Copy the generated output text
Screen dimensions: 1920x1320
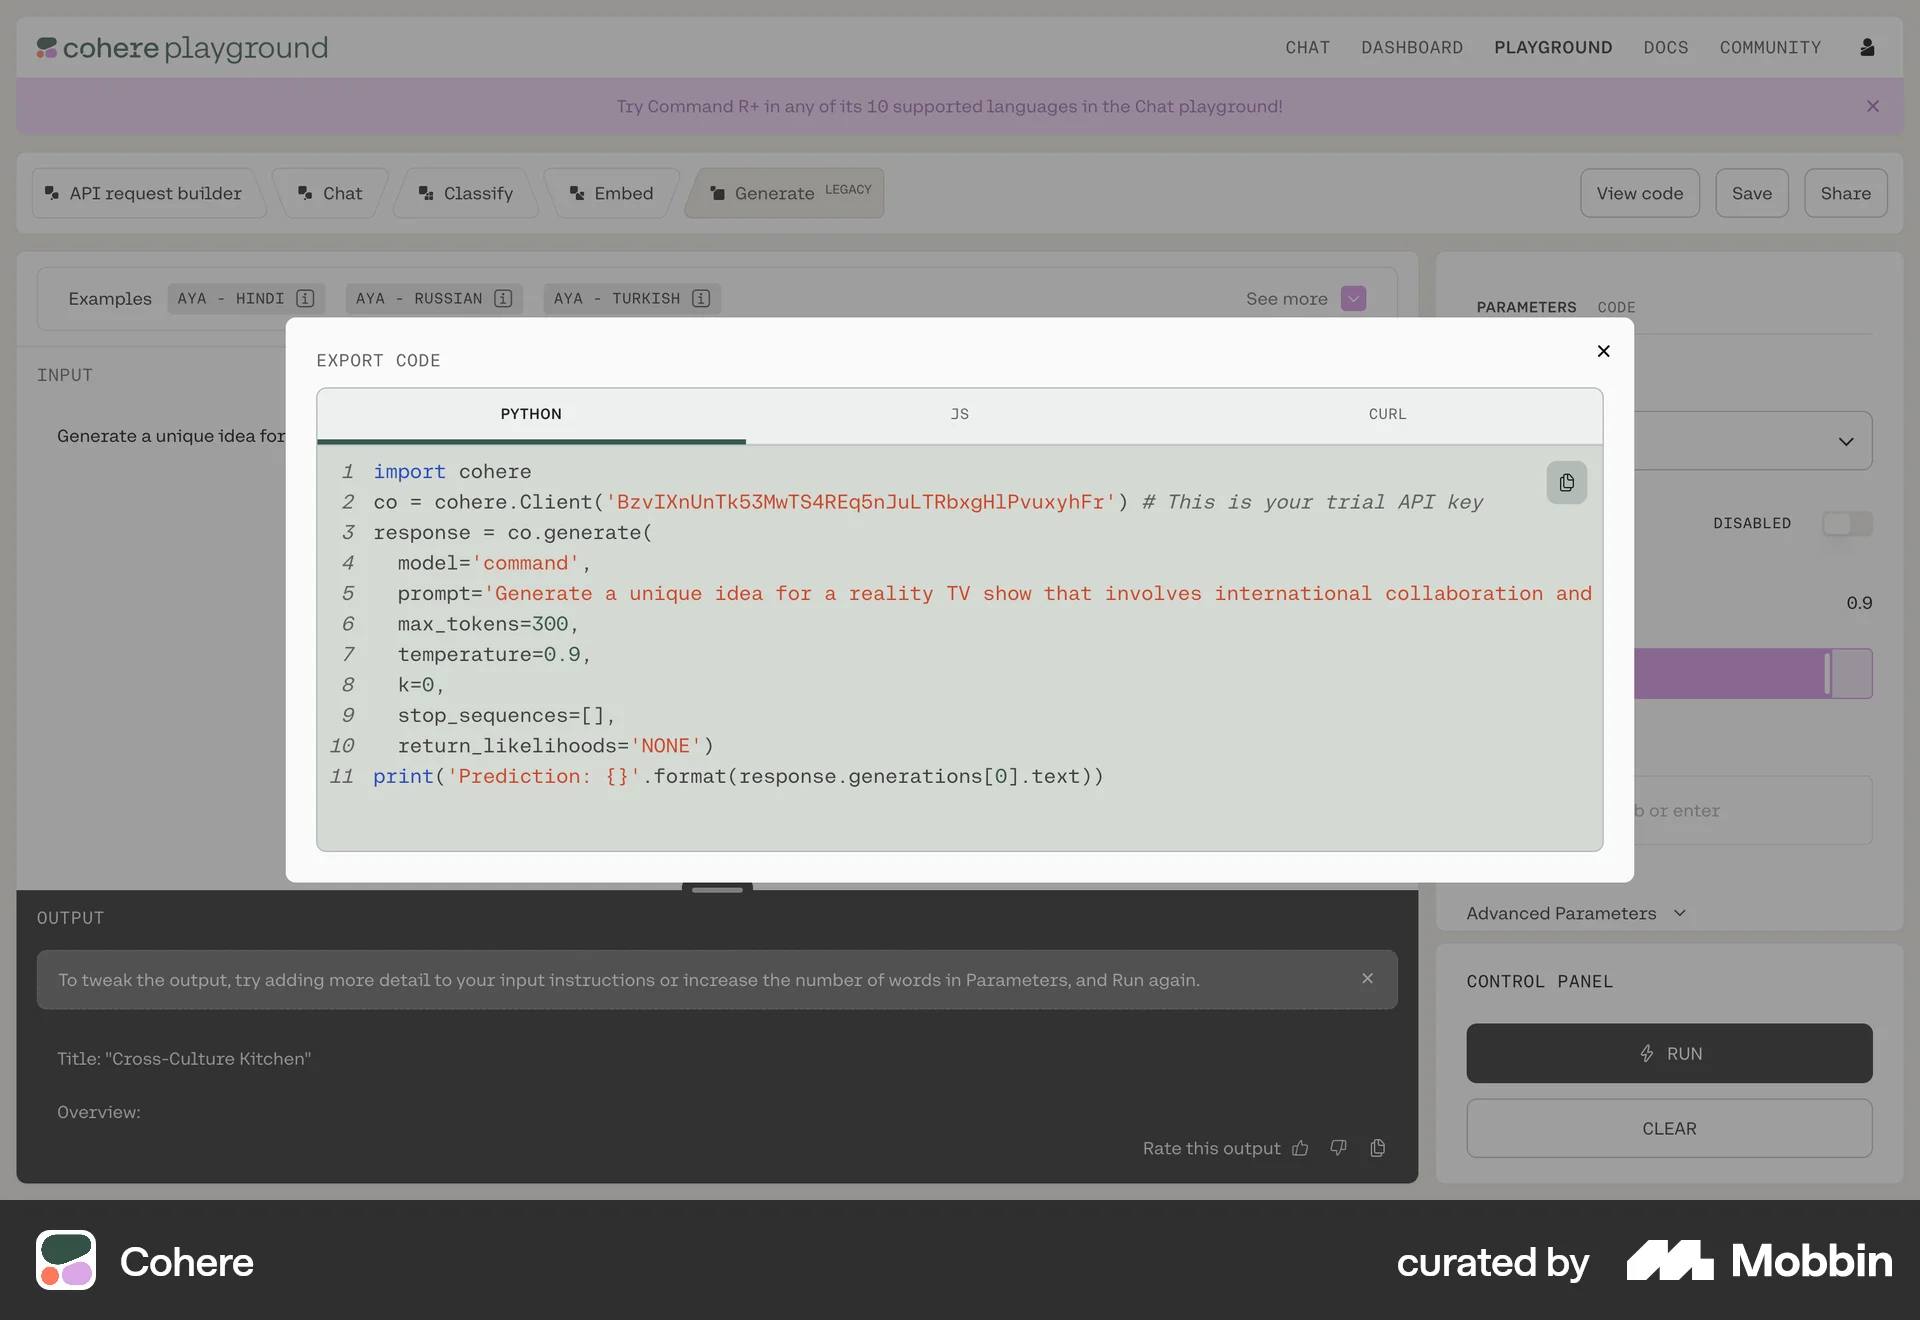coord(1377,1148)
